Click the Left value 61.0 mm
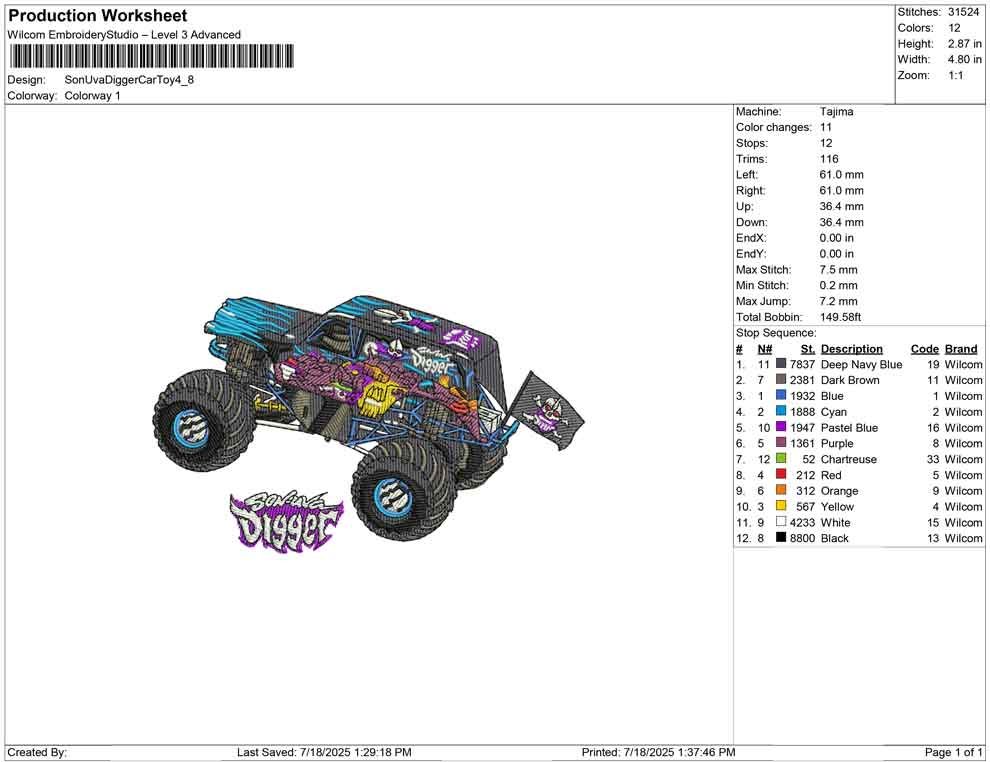This screenshot has height=762, width=990. tap(842, 174)
